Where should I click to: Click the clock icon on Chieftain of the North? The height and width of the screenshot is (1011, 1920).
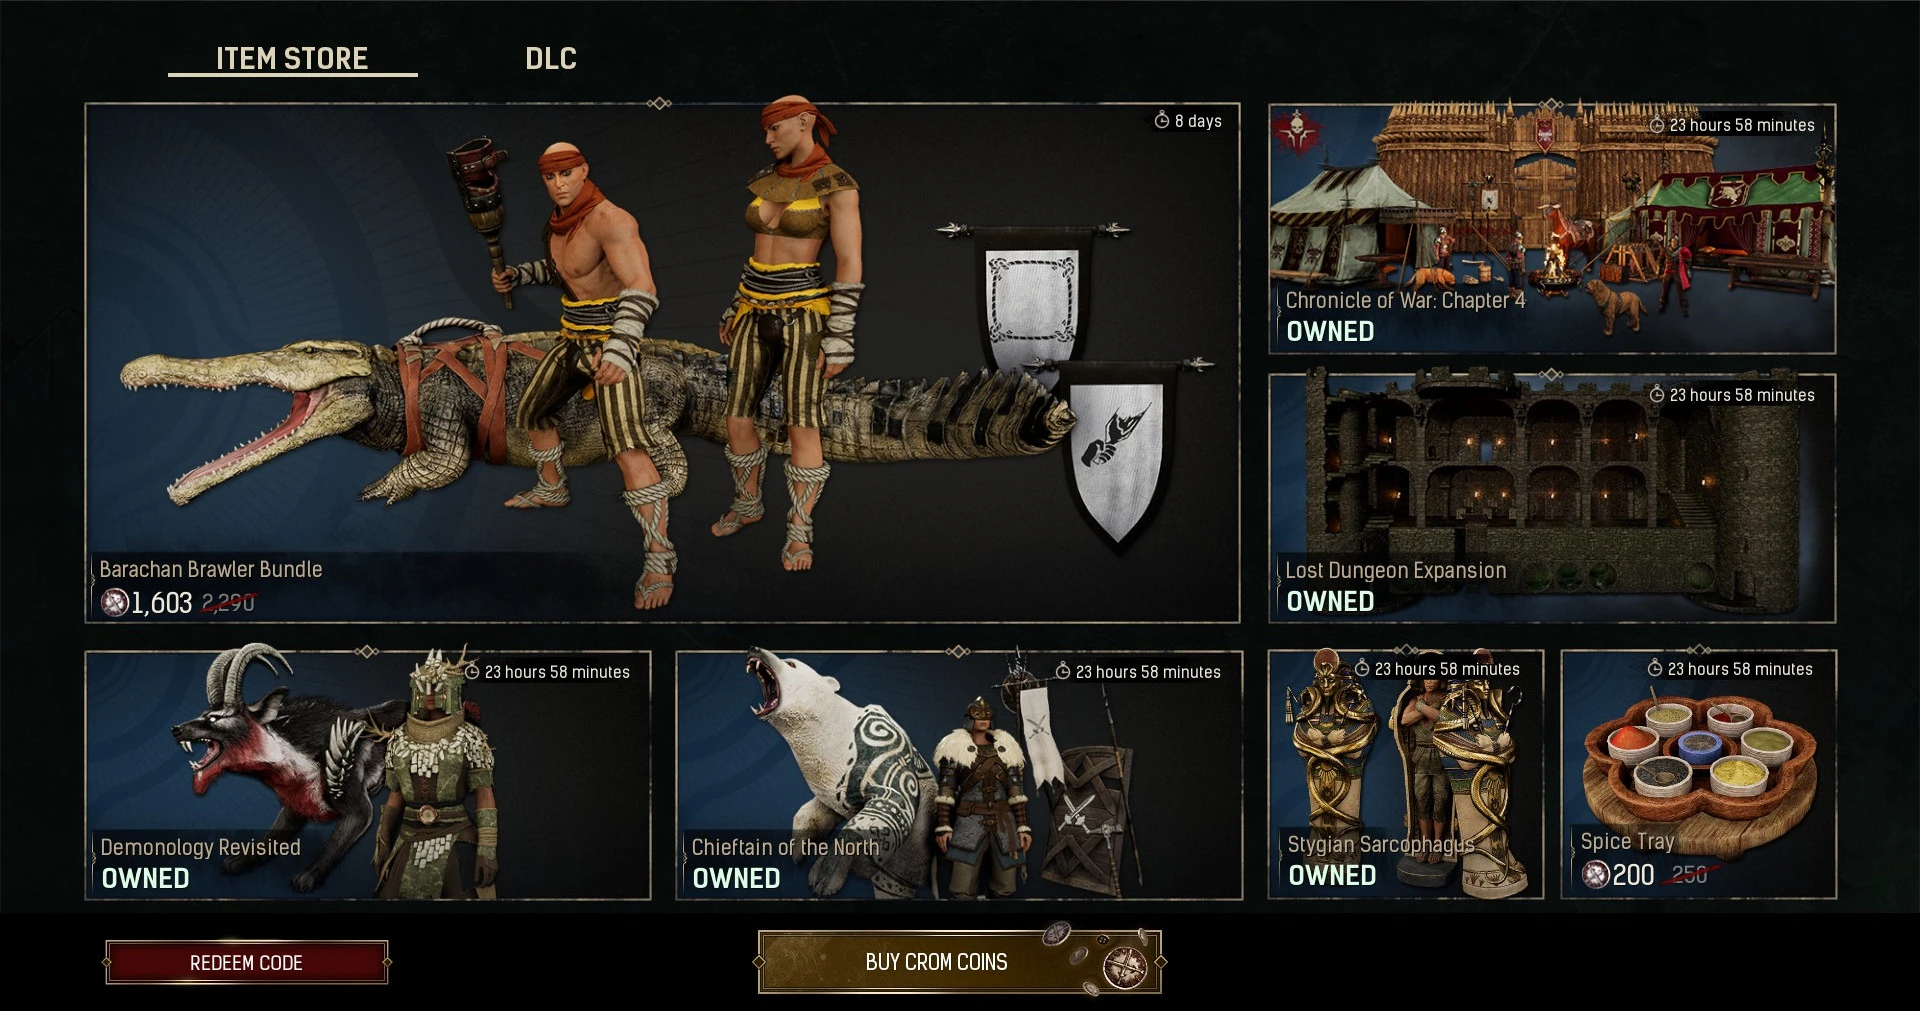click(1063, 672)
